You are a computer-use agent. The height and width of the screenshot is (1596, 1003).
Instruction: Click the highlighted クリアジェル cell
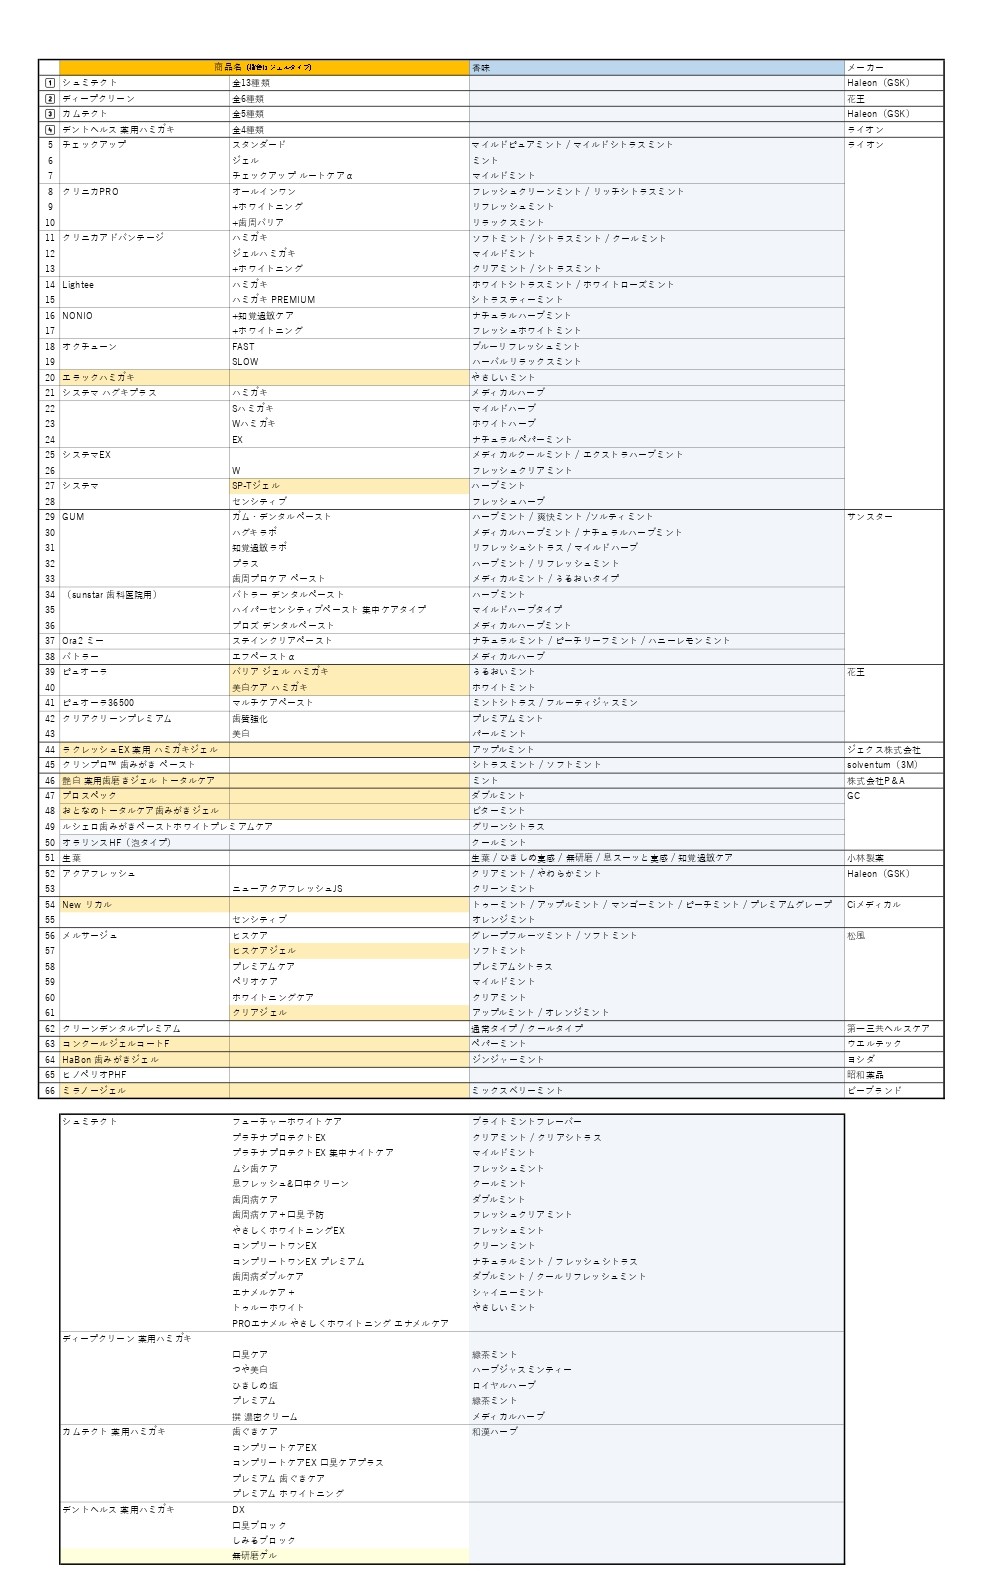[349, 1013]
